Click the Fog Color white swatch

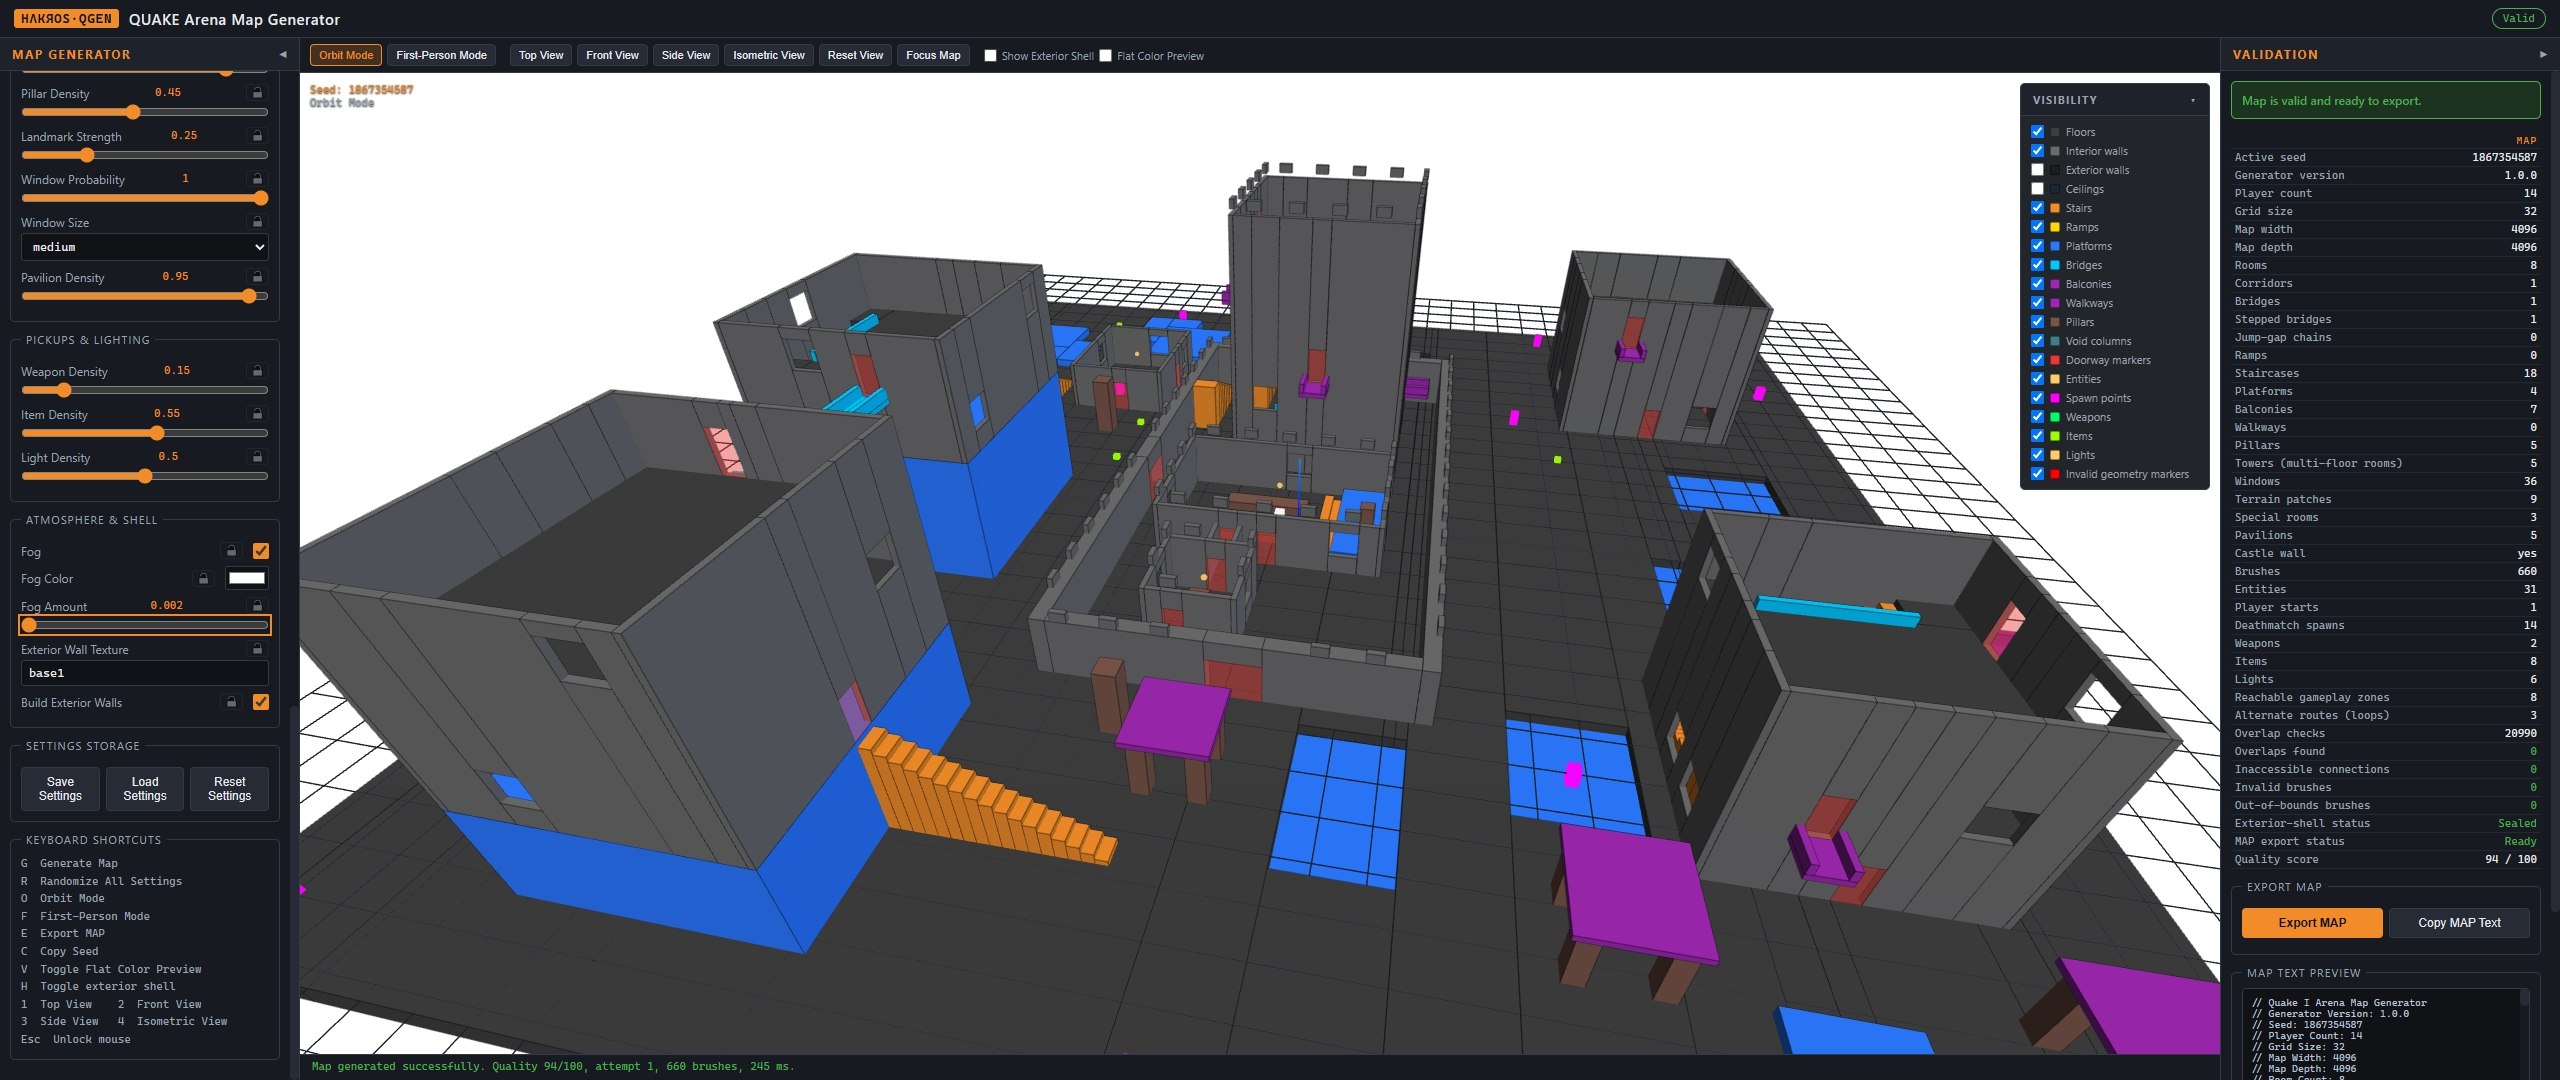click(x=247, y=578)
